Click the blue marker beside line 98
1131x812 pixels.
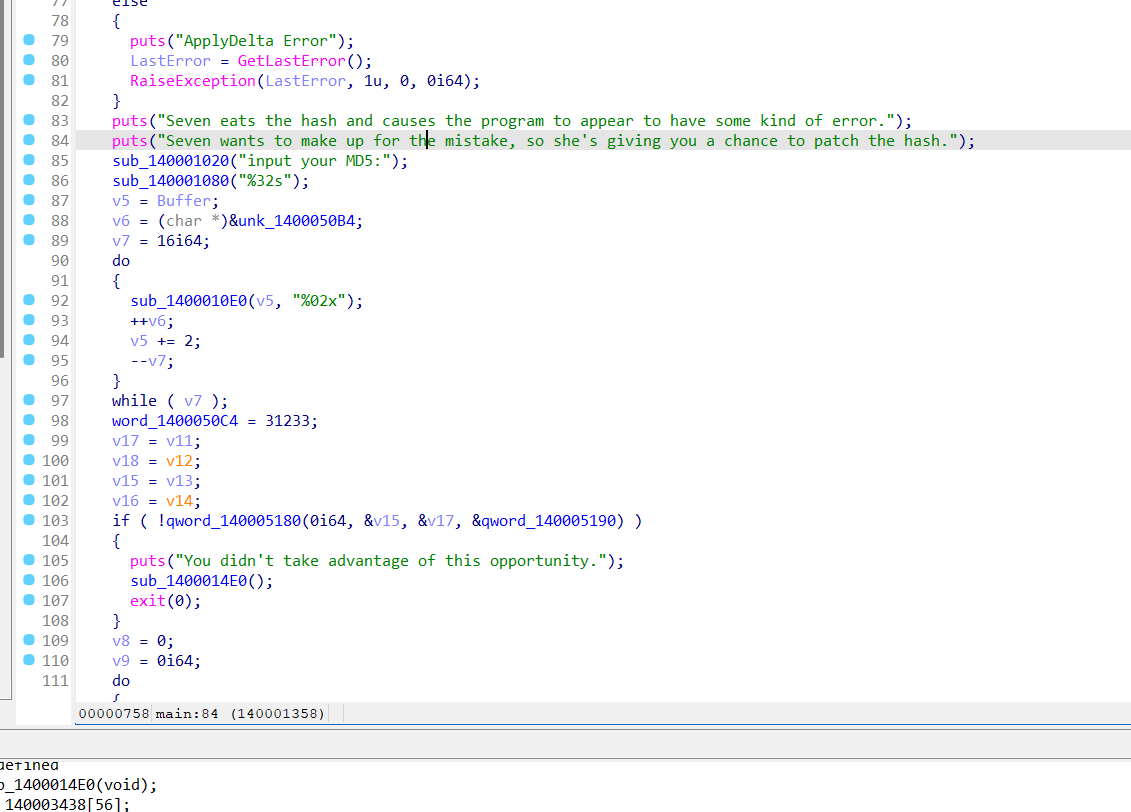tap(29, 420)
